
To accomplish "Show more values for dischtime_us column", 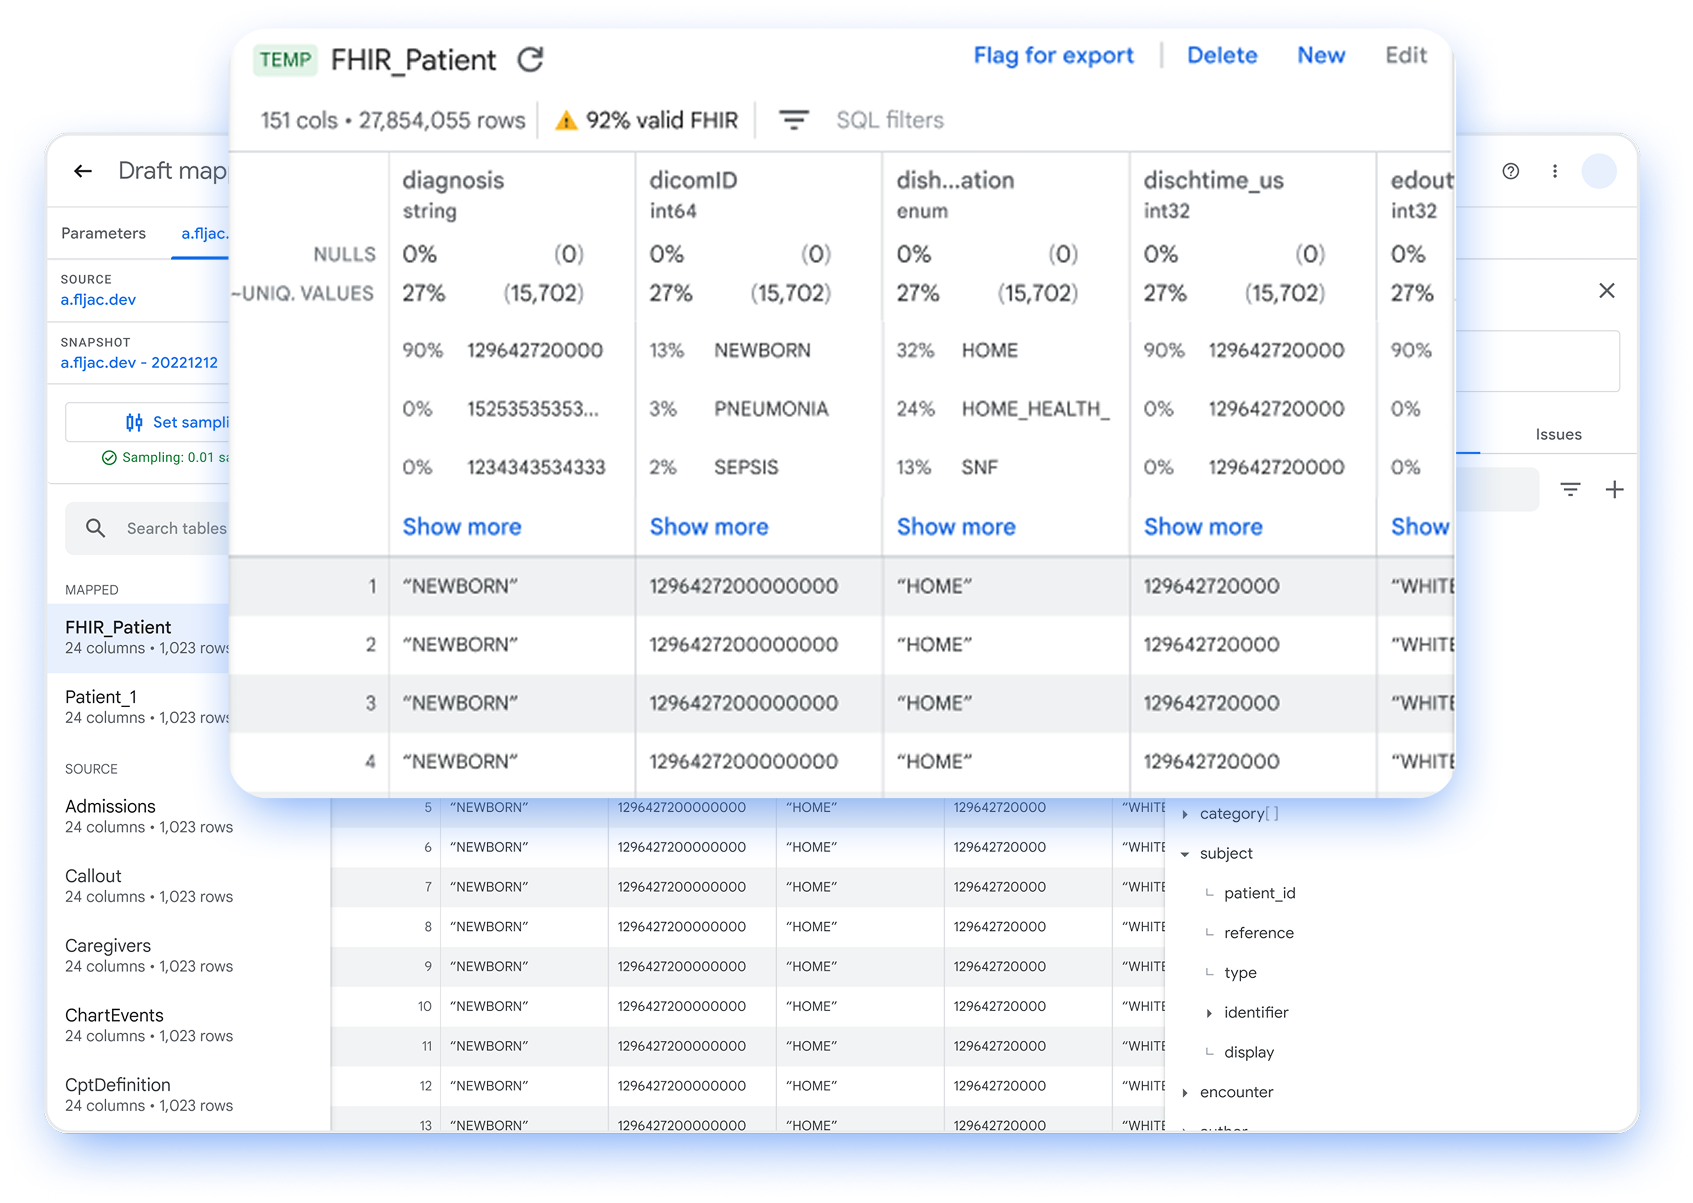I will [1203, 527].
